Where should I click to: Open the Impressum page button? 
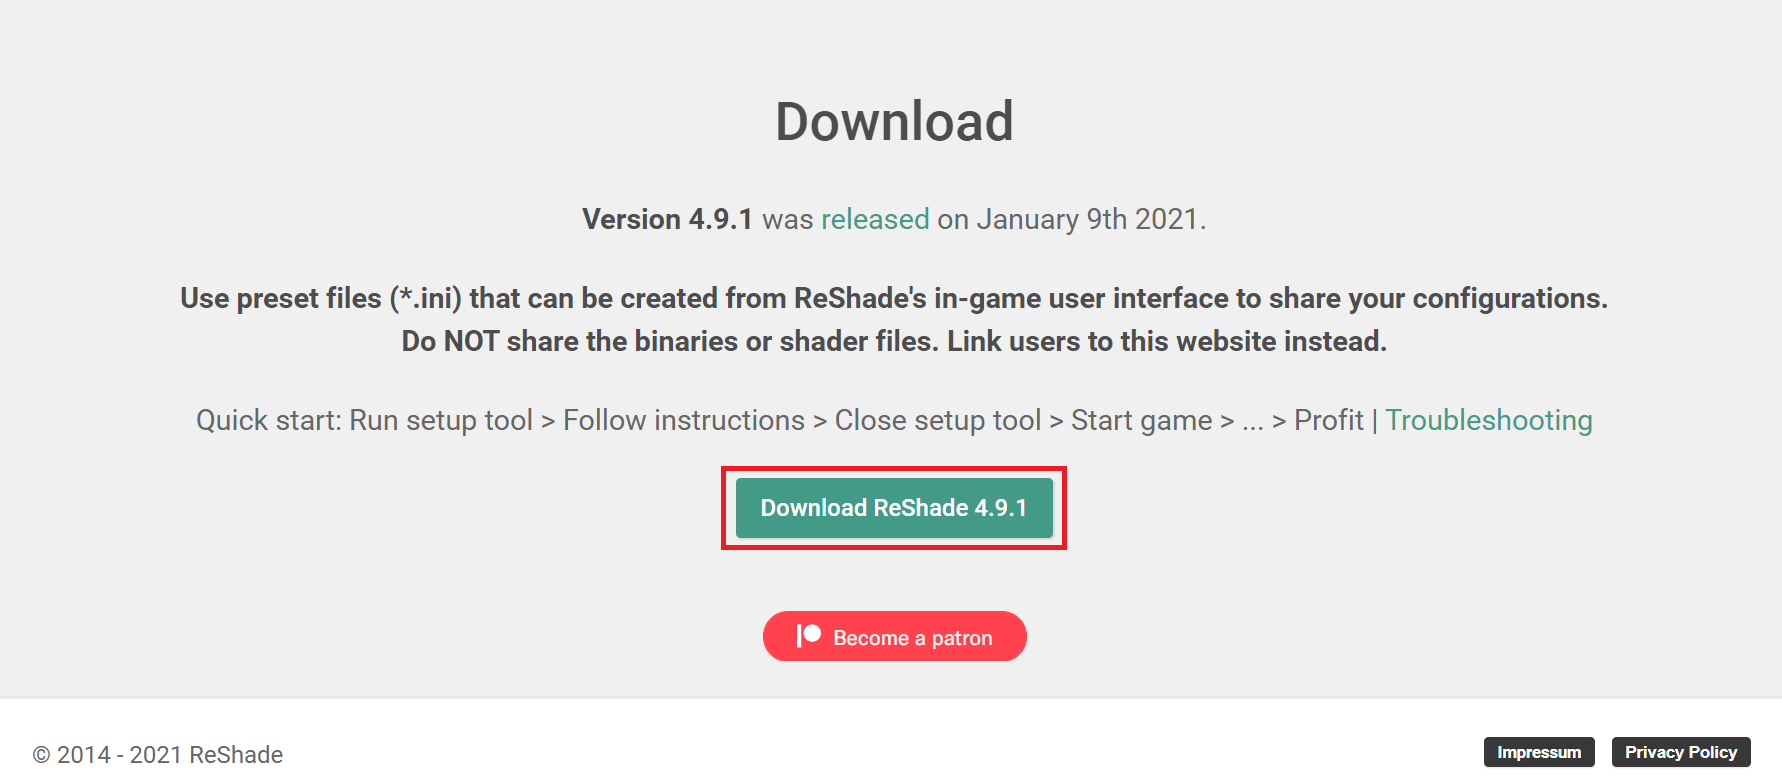pos(1539,752)
